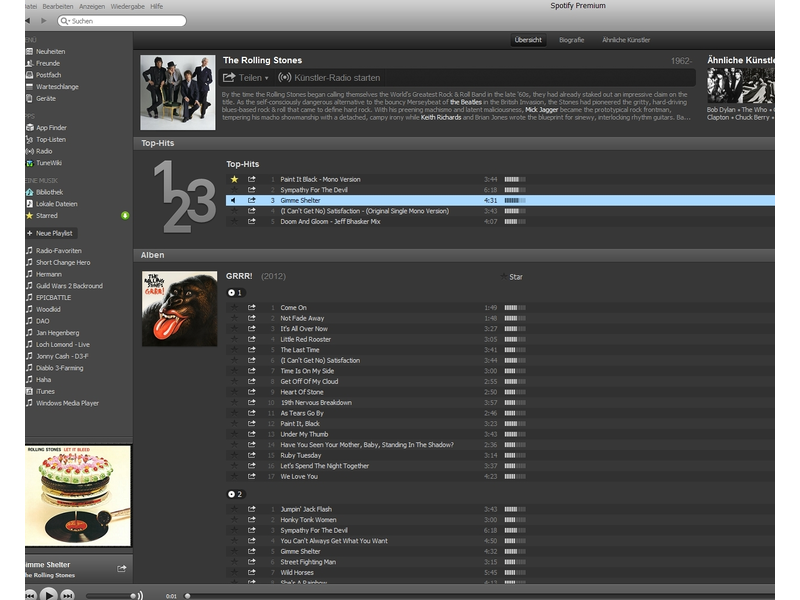Open Starred playlist in the sidebar
This screenshot has height=600, width=800.
(46, 215)
